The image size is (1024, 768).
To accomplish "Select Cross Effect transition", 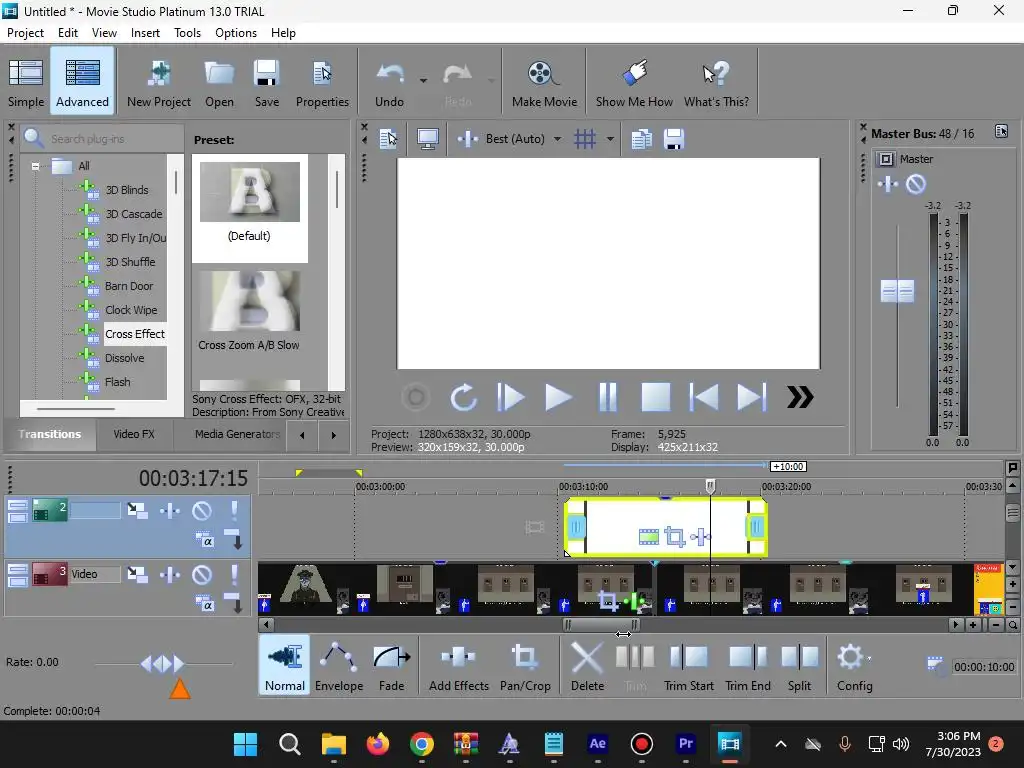I will coord(135,334).
